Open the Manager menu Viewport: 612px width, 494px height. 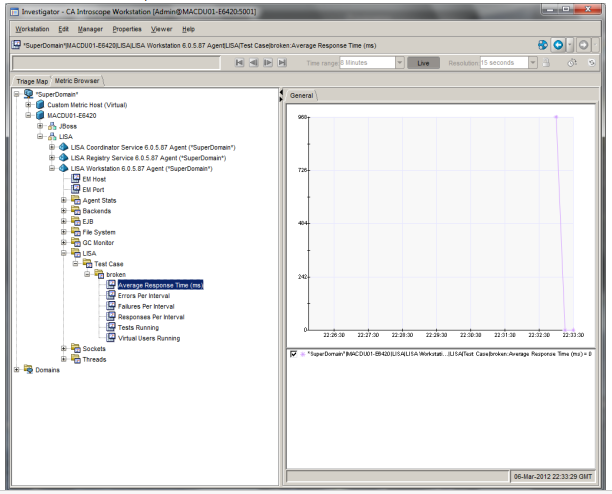coord(88,28)
